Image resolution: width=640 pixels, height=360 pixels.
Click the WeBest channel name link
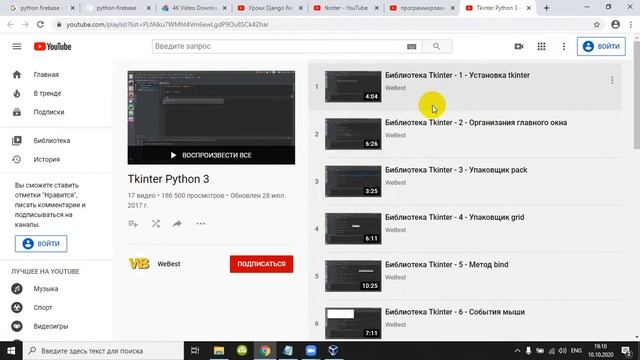(169, 264)
